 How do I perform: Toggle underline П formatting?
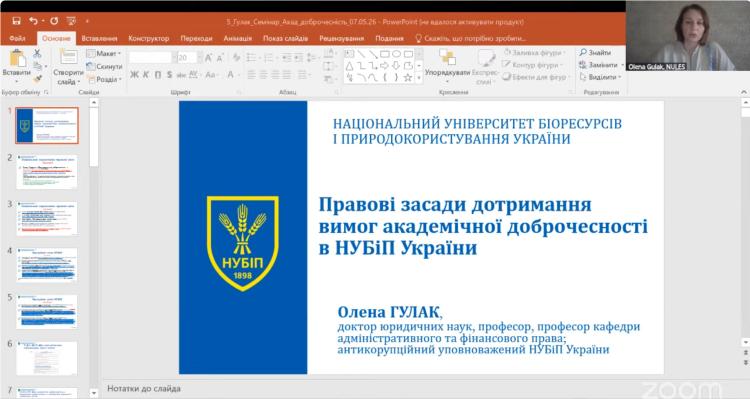click(x=157, y=75)
